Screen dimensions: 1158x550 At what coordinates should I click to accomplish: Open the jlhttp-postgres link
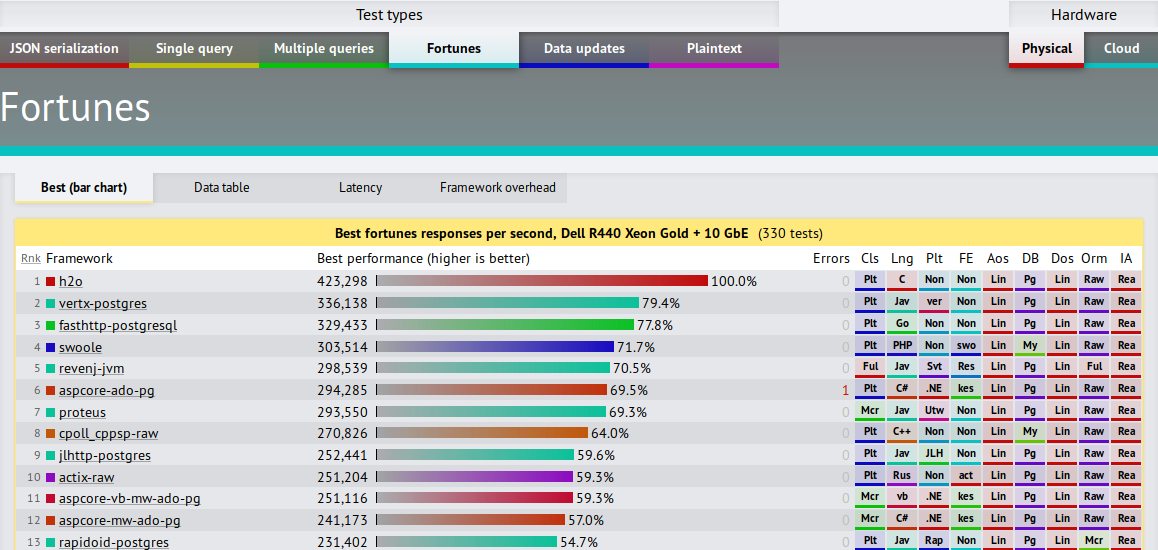(x=105, y=456)
